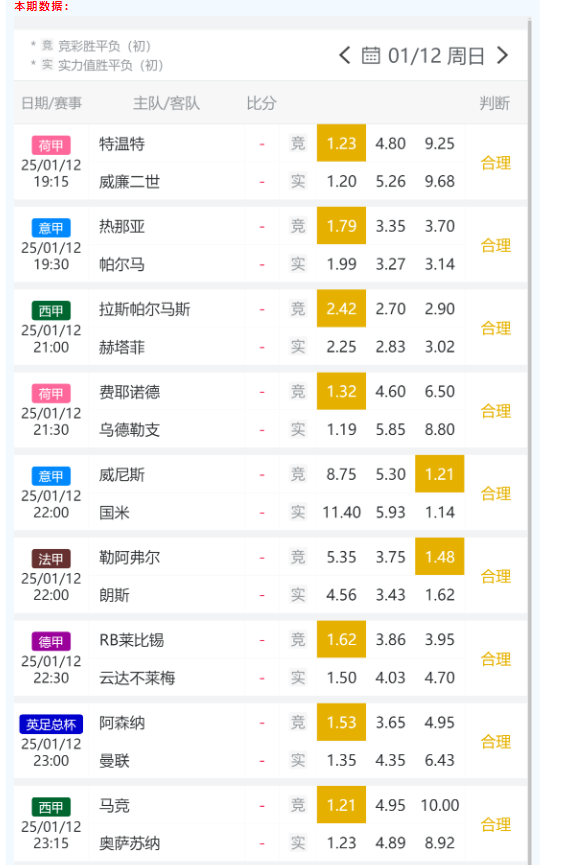Click 合理 judgment for 费耶诺德 match

point(495,411)
